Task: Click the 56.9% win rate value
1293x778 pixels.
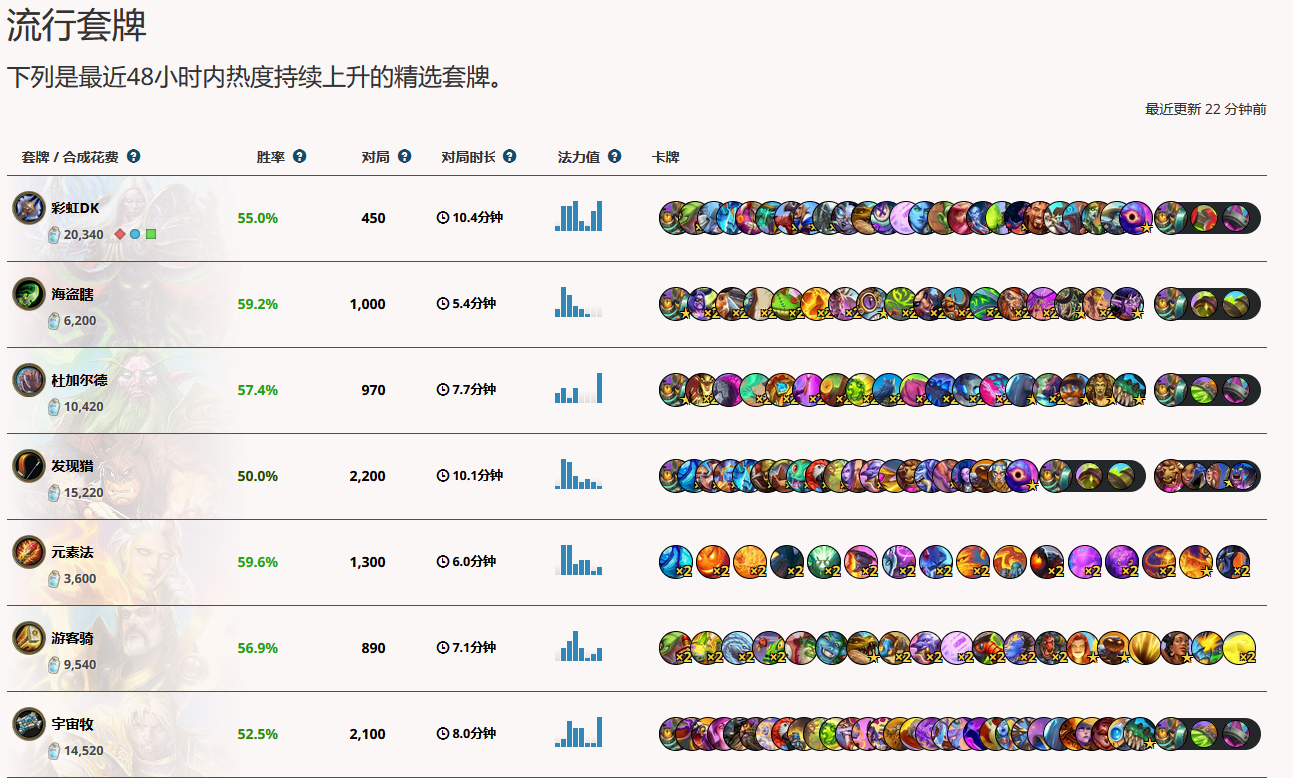Action: [257, 648]
